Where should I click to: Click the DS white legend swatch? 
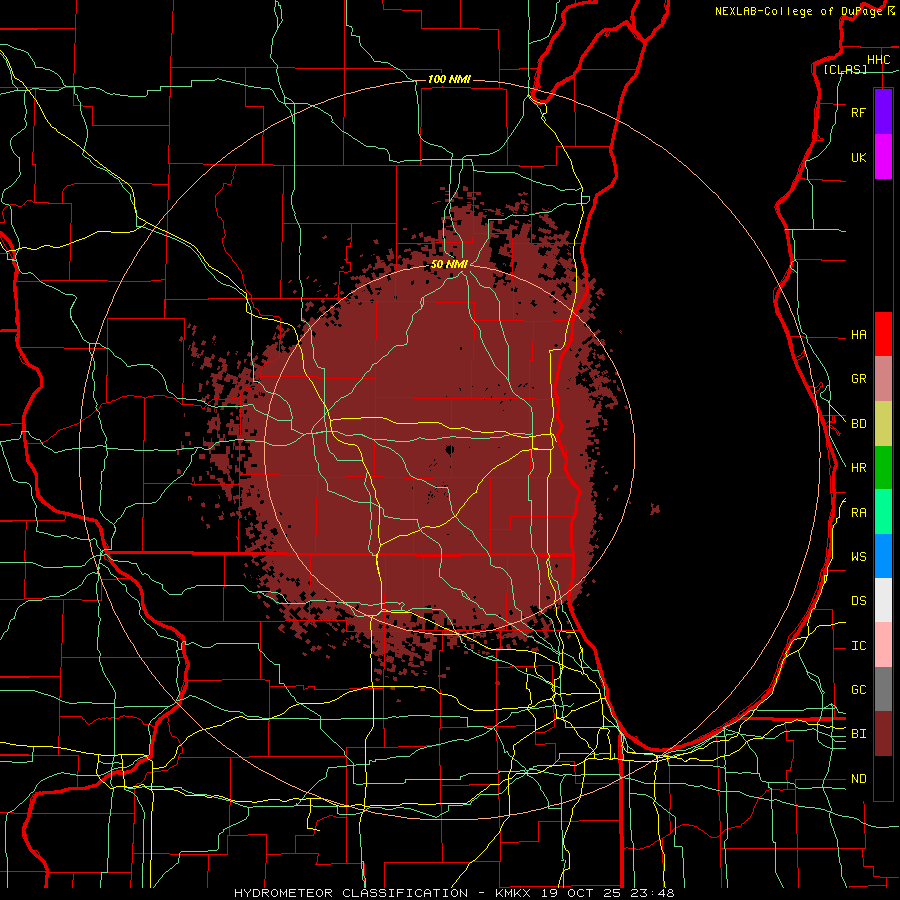pyautogui.click(x=883, y=600)
